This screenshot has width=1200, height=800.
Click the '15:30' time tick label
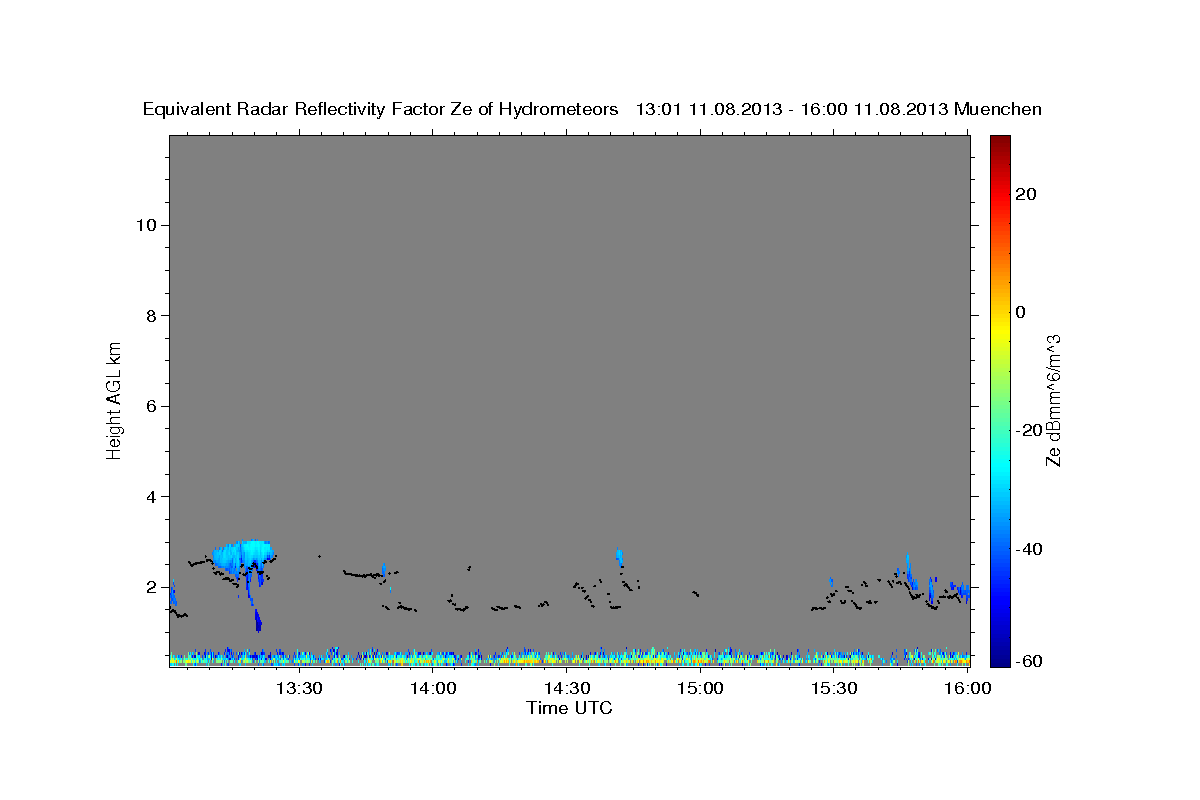pyautogui.click(x=834, y=688)
